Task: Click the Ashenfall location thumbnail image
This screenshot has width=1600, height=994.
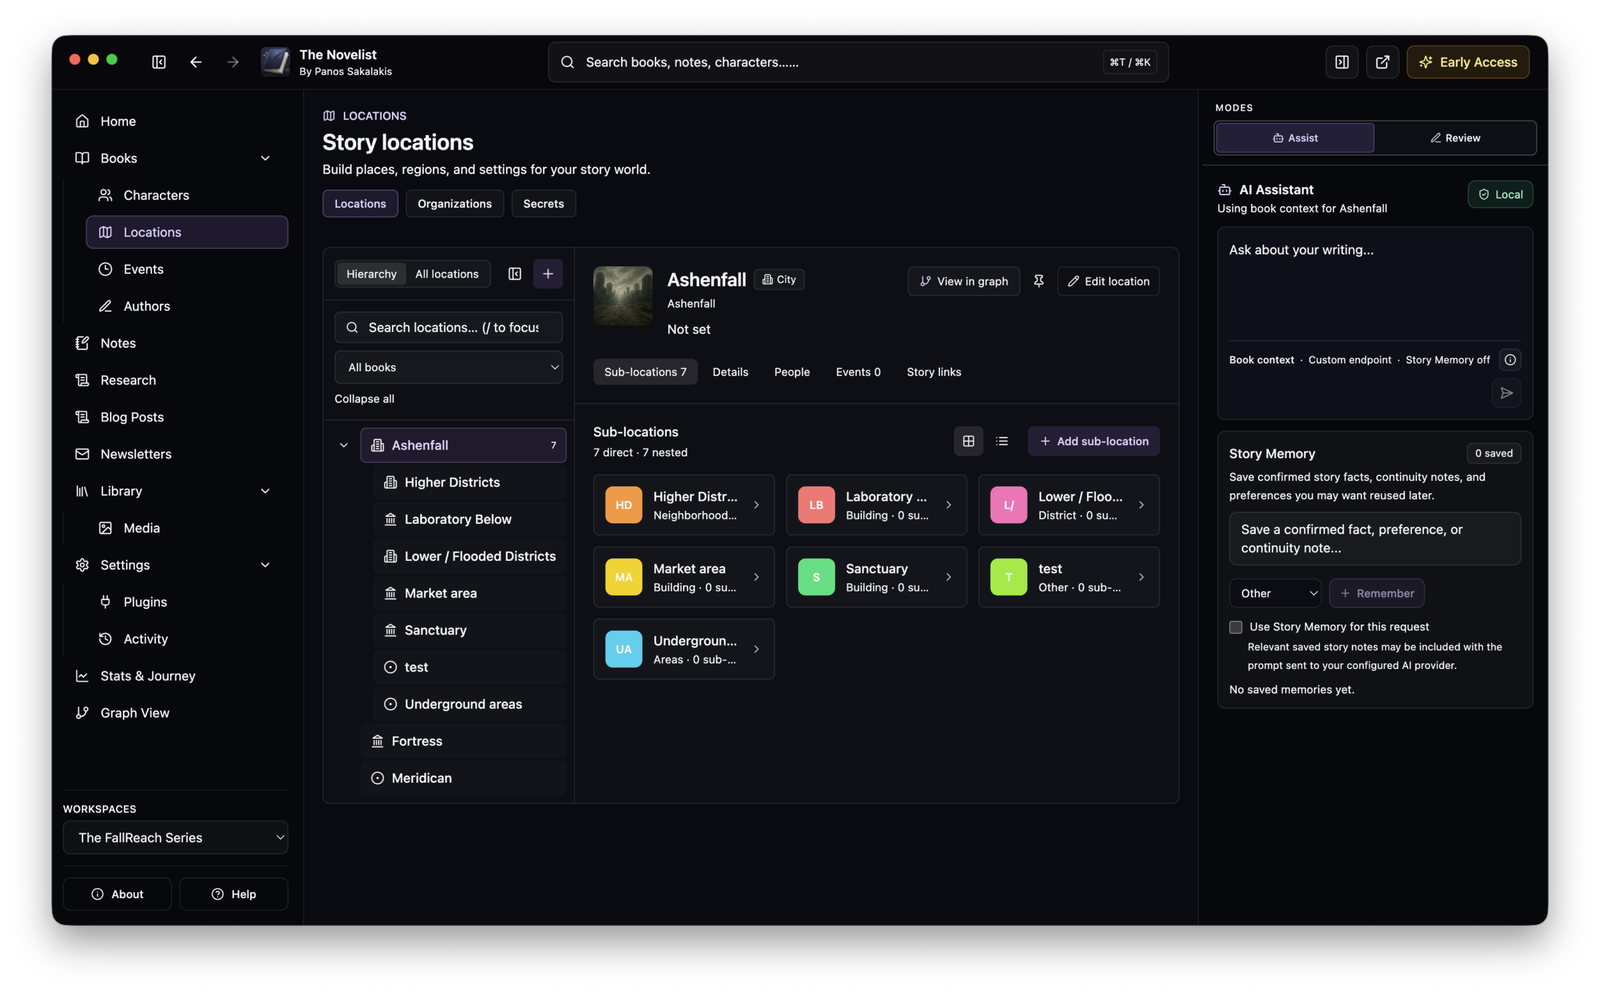Action: 623,296
